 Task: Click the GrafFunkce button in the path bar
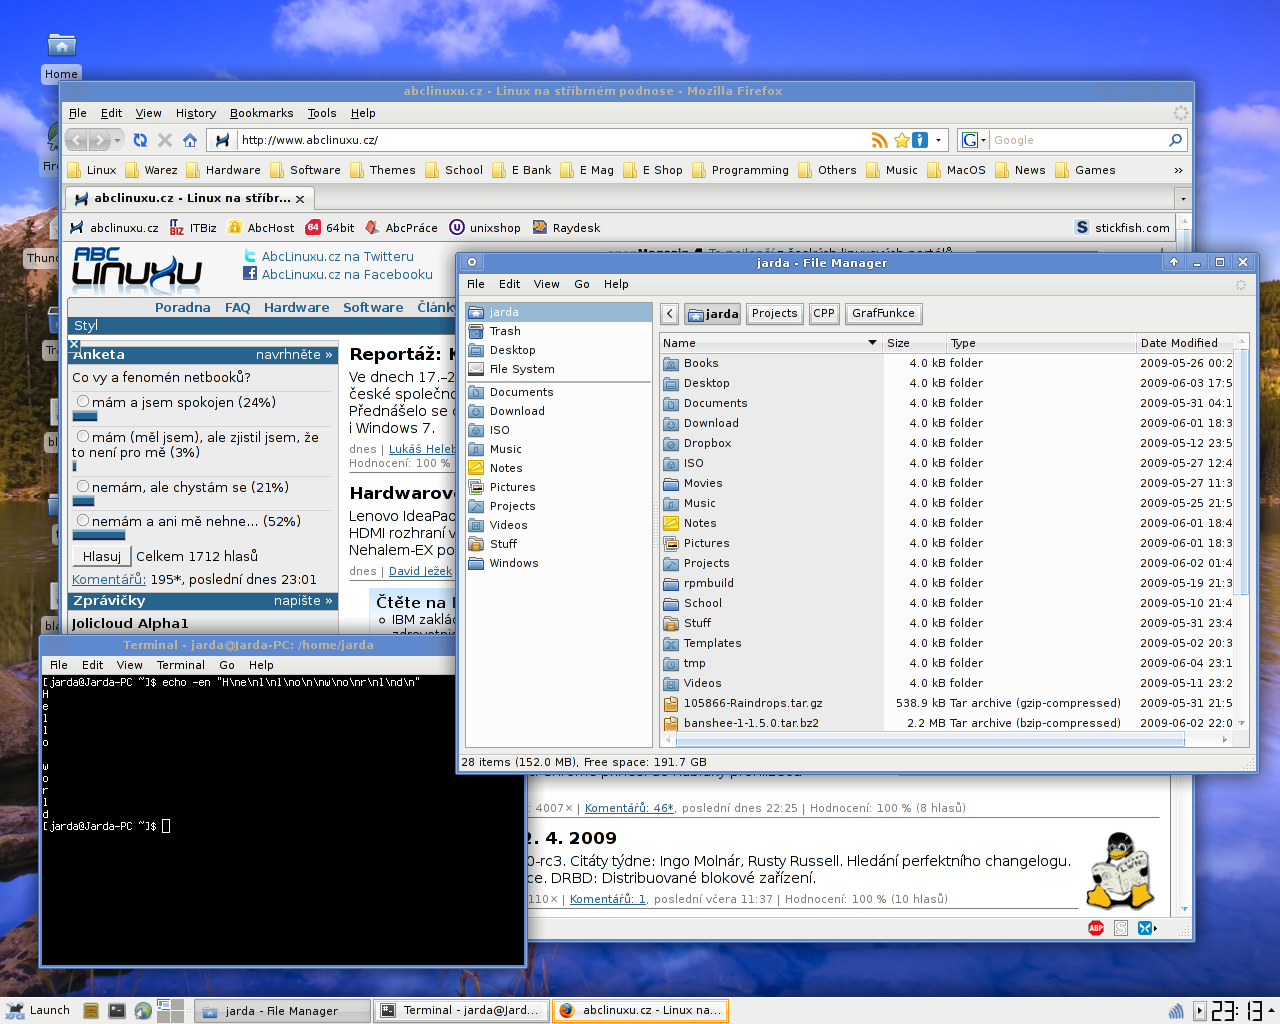pyautogui.click(x=883, y=313)
